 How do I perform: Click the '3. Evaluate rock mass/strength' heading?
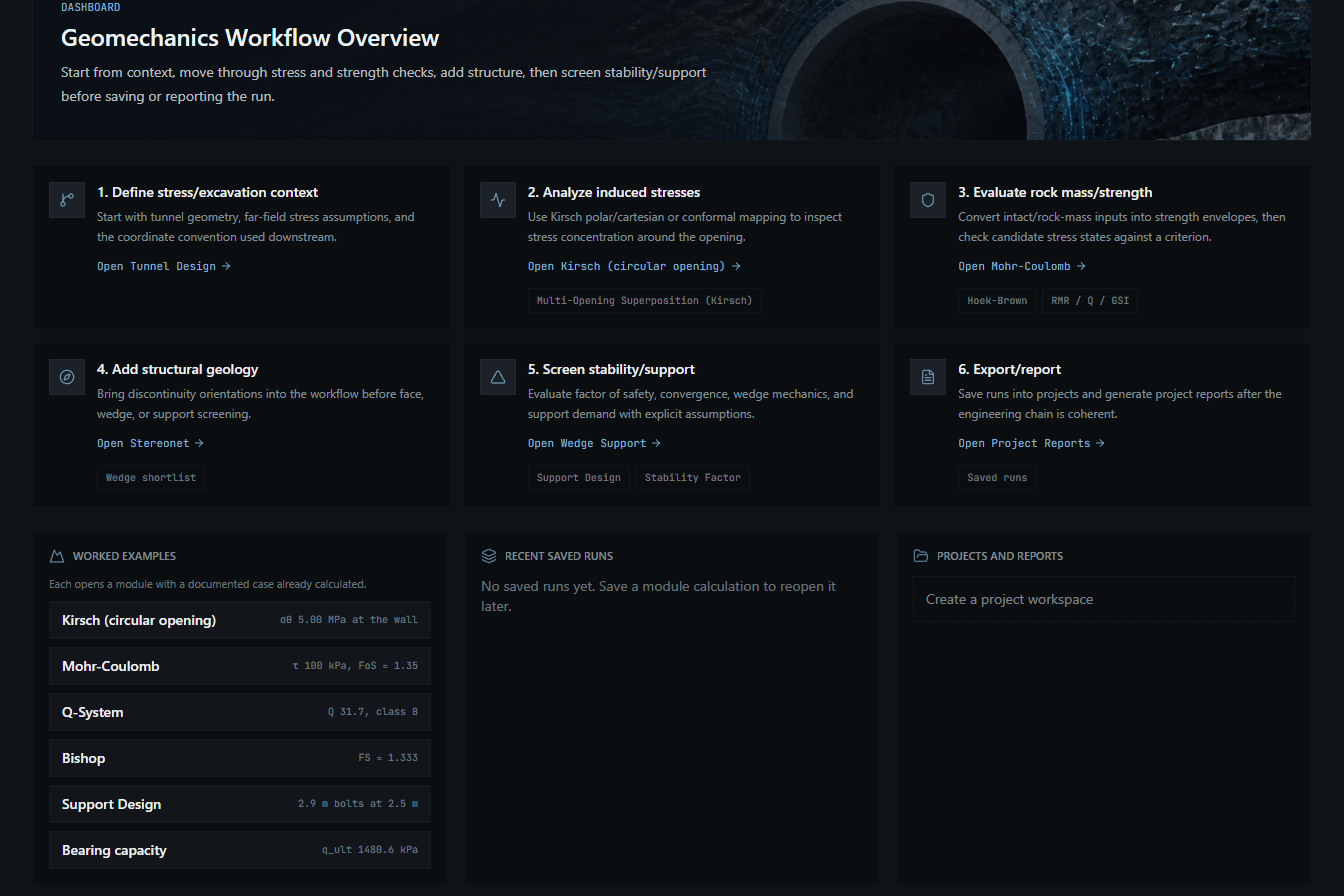tap(1055, 192)
